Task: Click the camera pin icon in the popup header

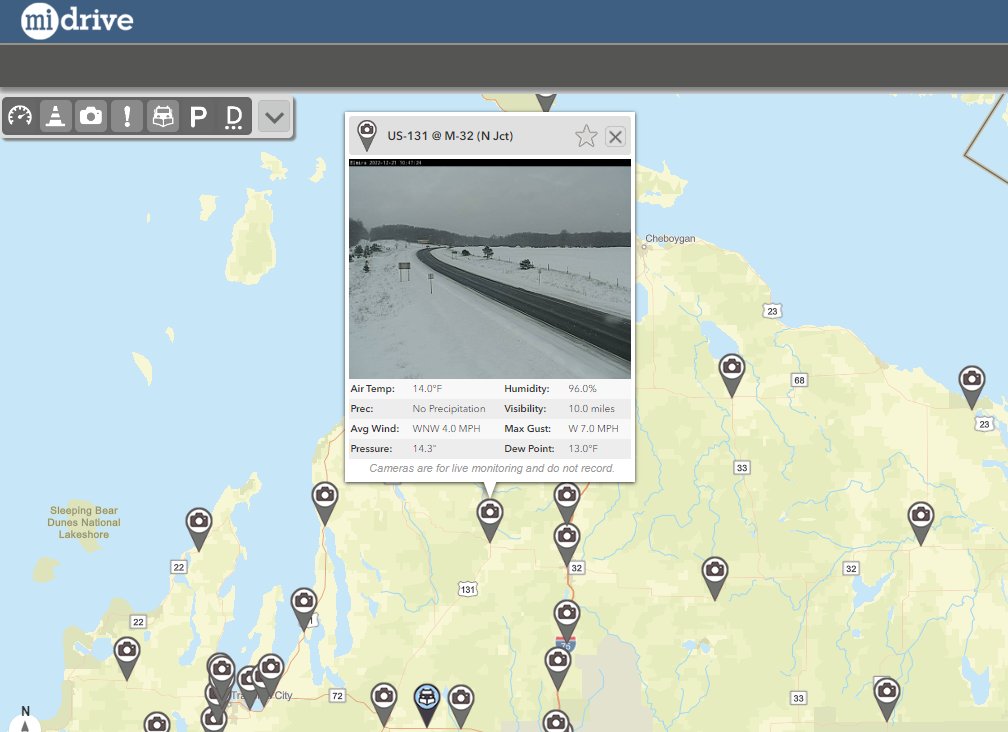Action: coord(366,136)
